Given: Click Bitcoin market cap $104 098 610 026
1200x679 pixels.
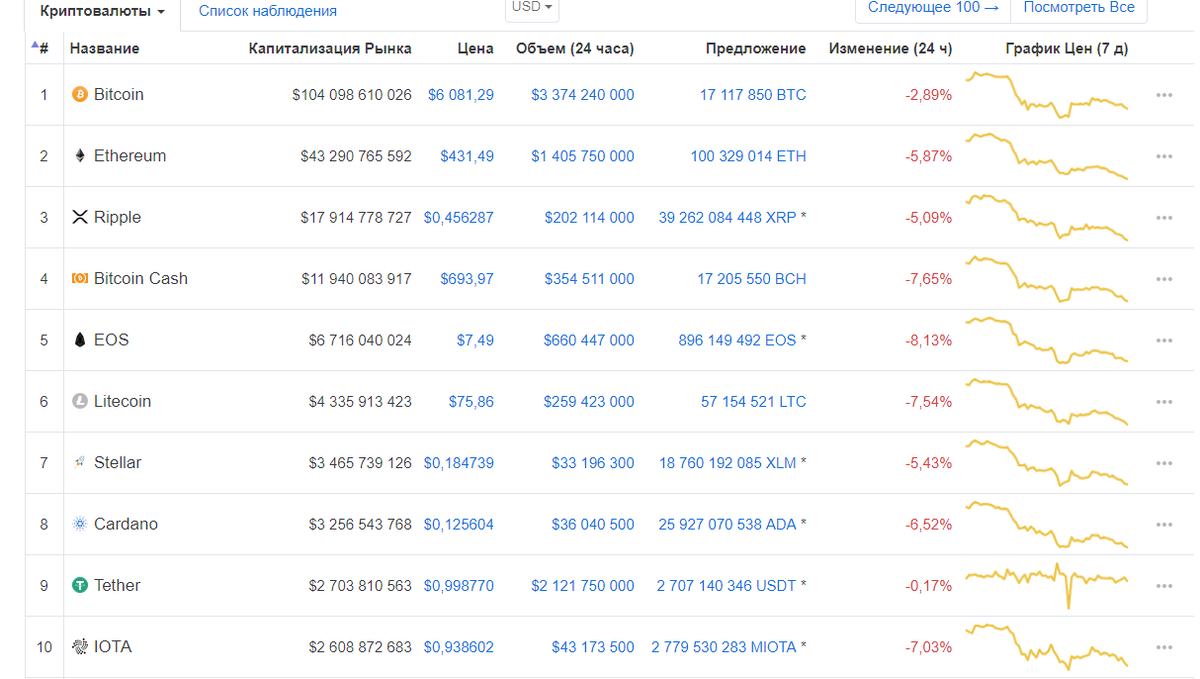Looking at the screenshot, I should (x=352, y=95).
